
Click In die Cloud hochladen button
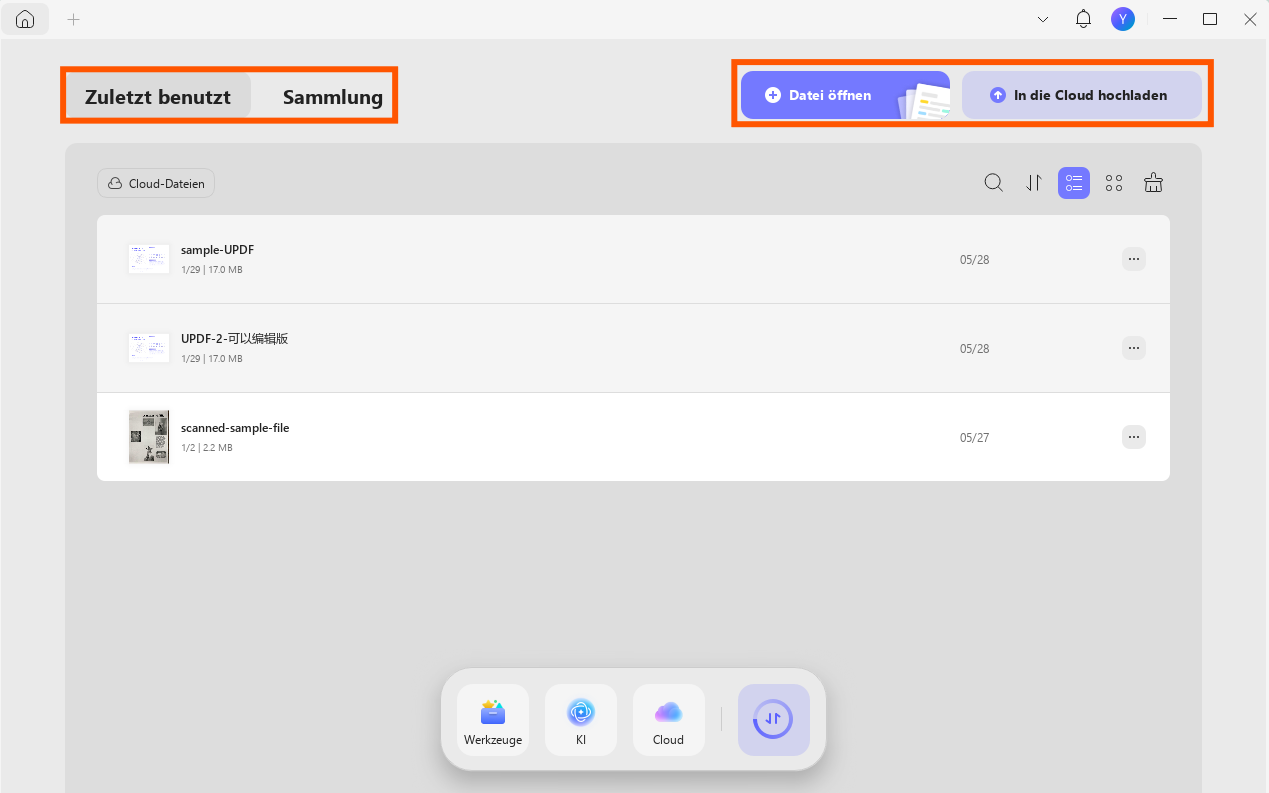[x=1081, y=95]
